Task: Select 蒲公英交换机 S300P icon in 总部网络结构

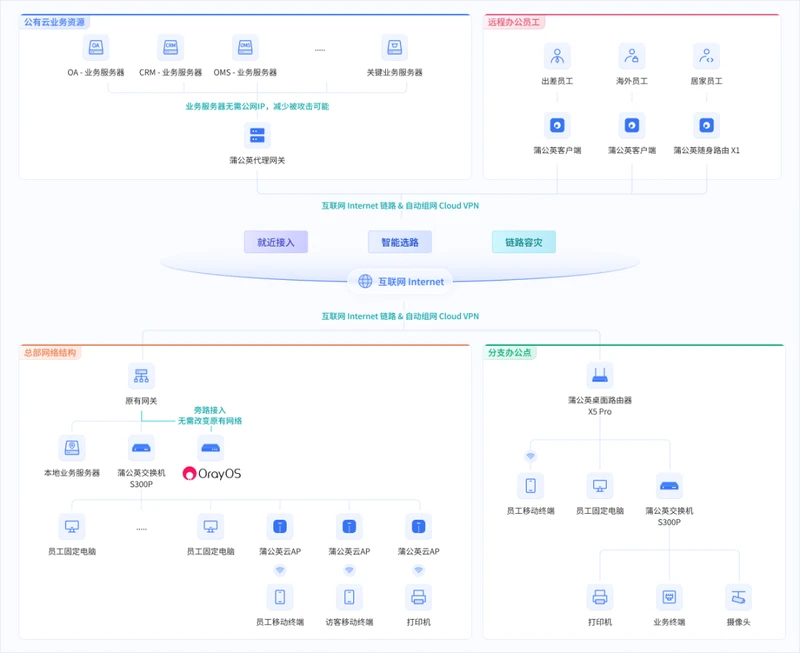Action: click(141, 448)
